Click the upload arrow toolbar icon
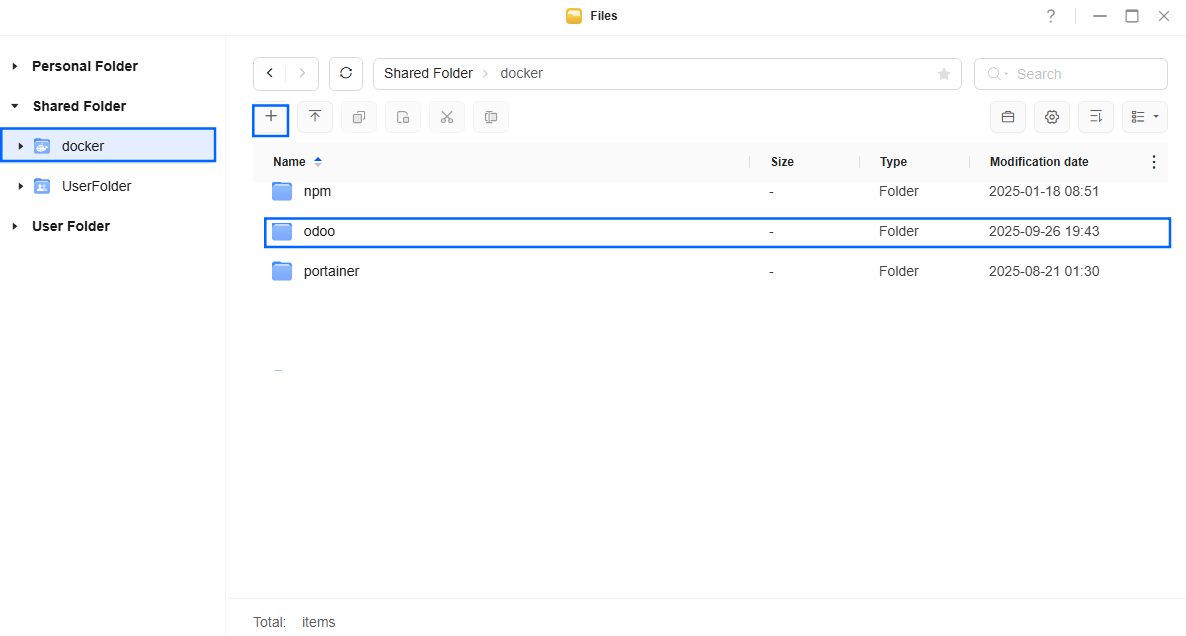 click(315, 117)
